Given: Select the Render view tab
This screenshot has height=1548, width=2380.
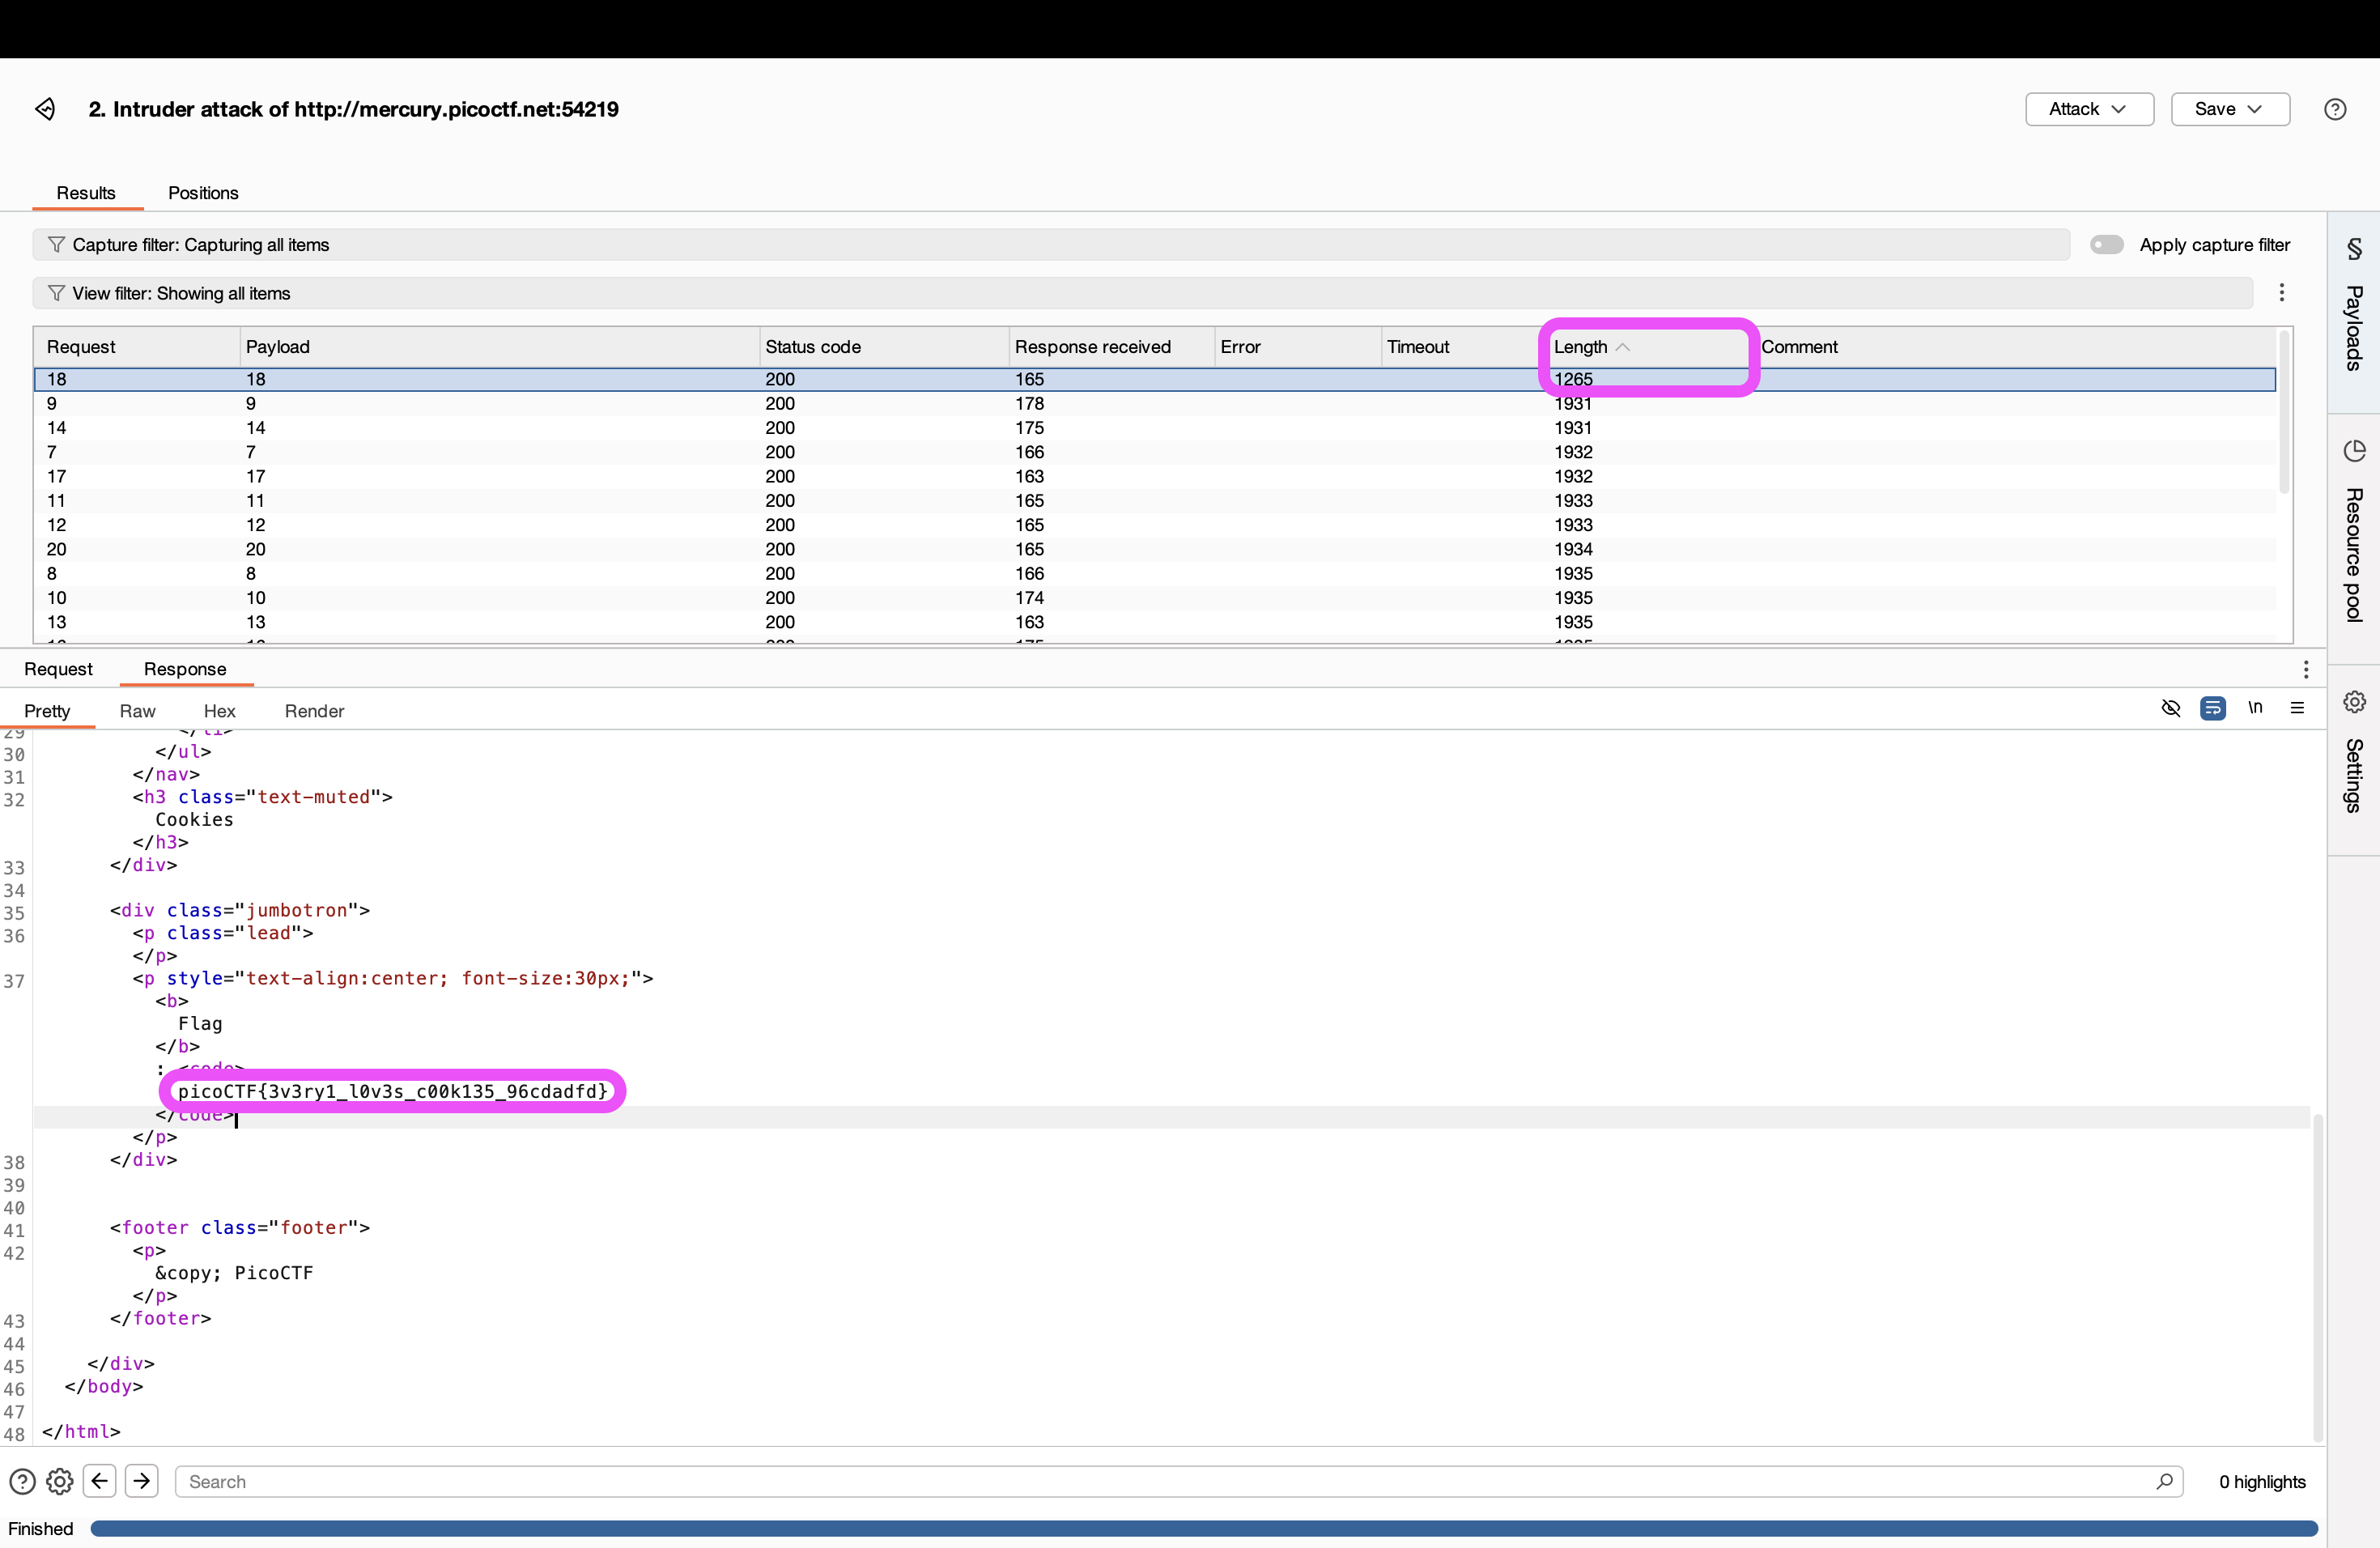Looking at the screenshot, I should pyautogui.click(x=314, y=711).
